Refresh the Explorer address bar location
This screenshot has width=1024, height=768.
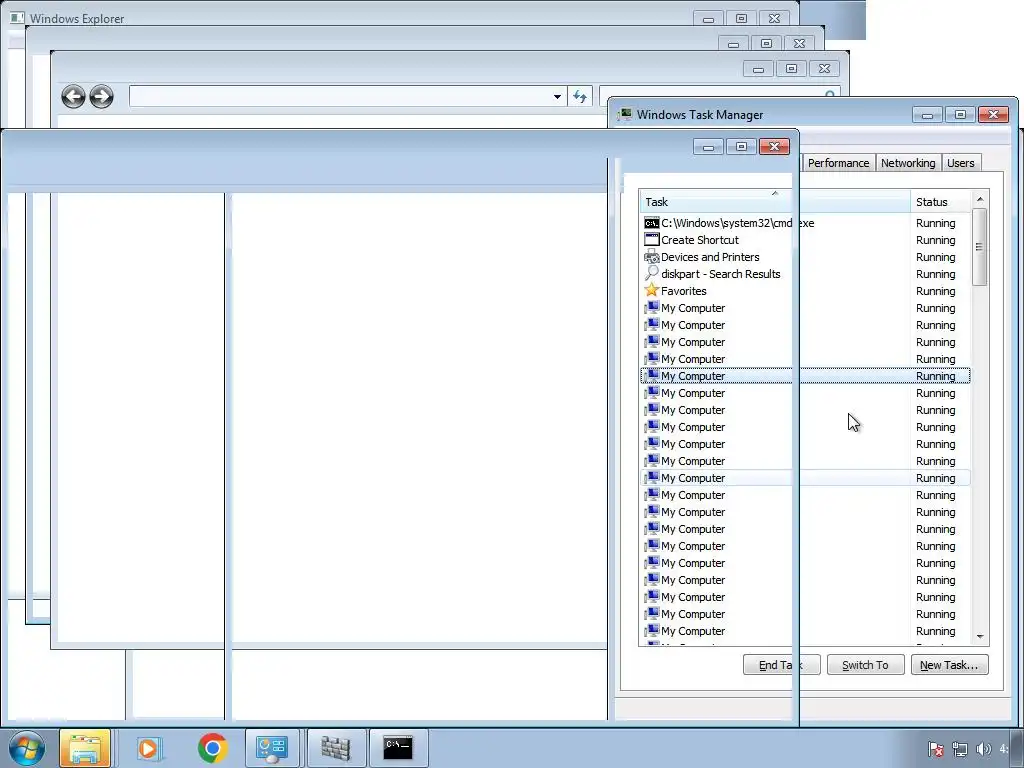pyautogui.click(x=580, y=97)
